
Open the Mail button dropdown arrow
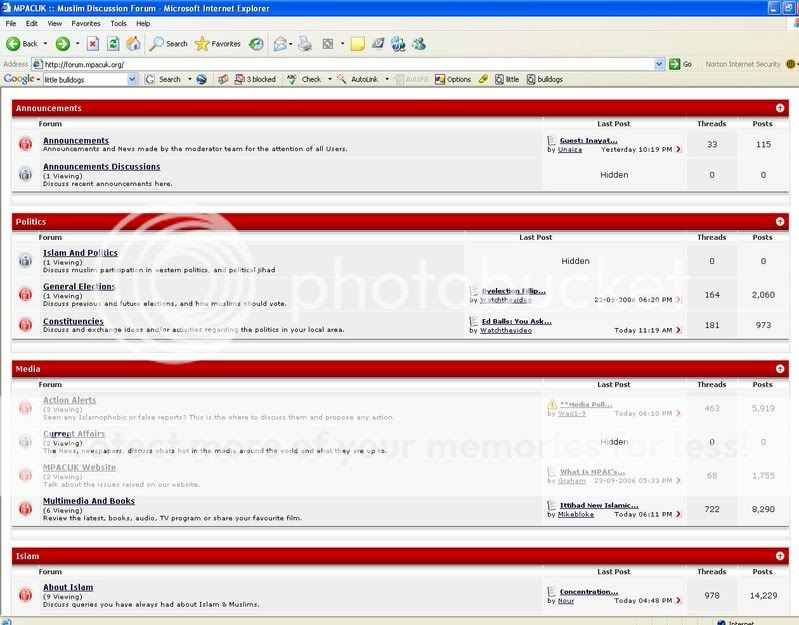pos(290,44)
